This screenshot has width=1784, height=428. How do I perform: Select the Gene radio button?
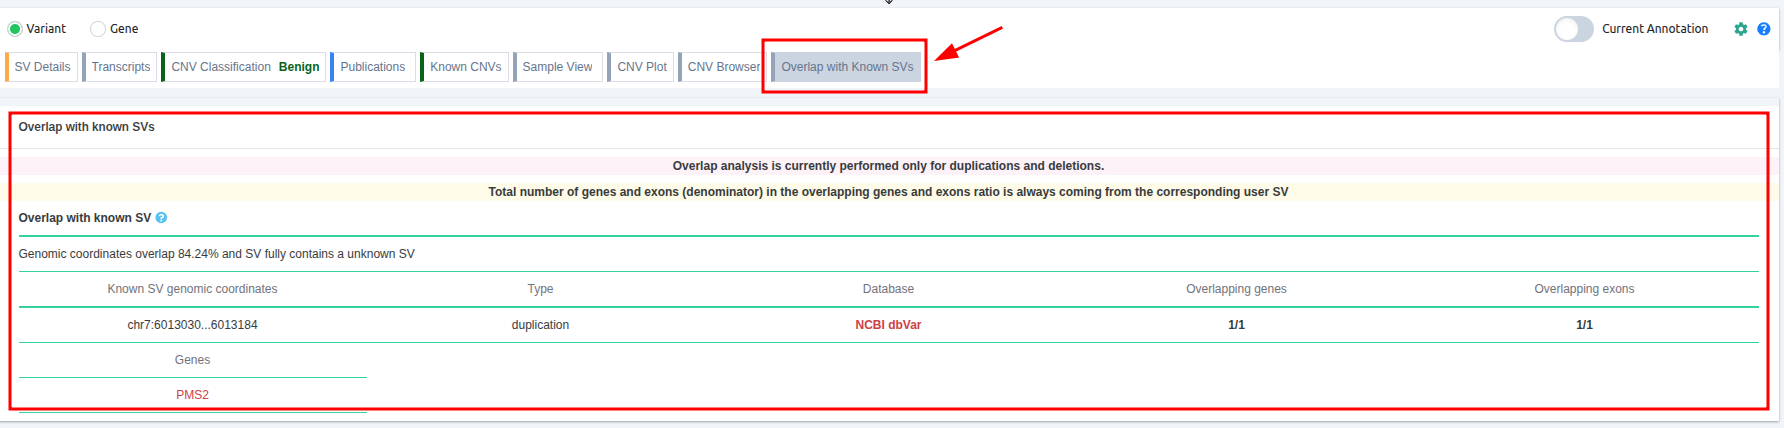[x=98, y=29]
